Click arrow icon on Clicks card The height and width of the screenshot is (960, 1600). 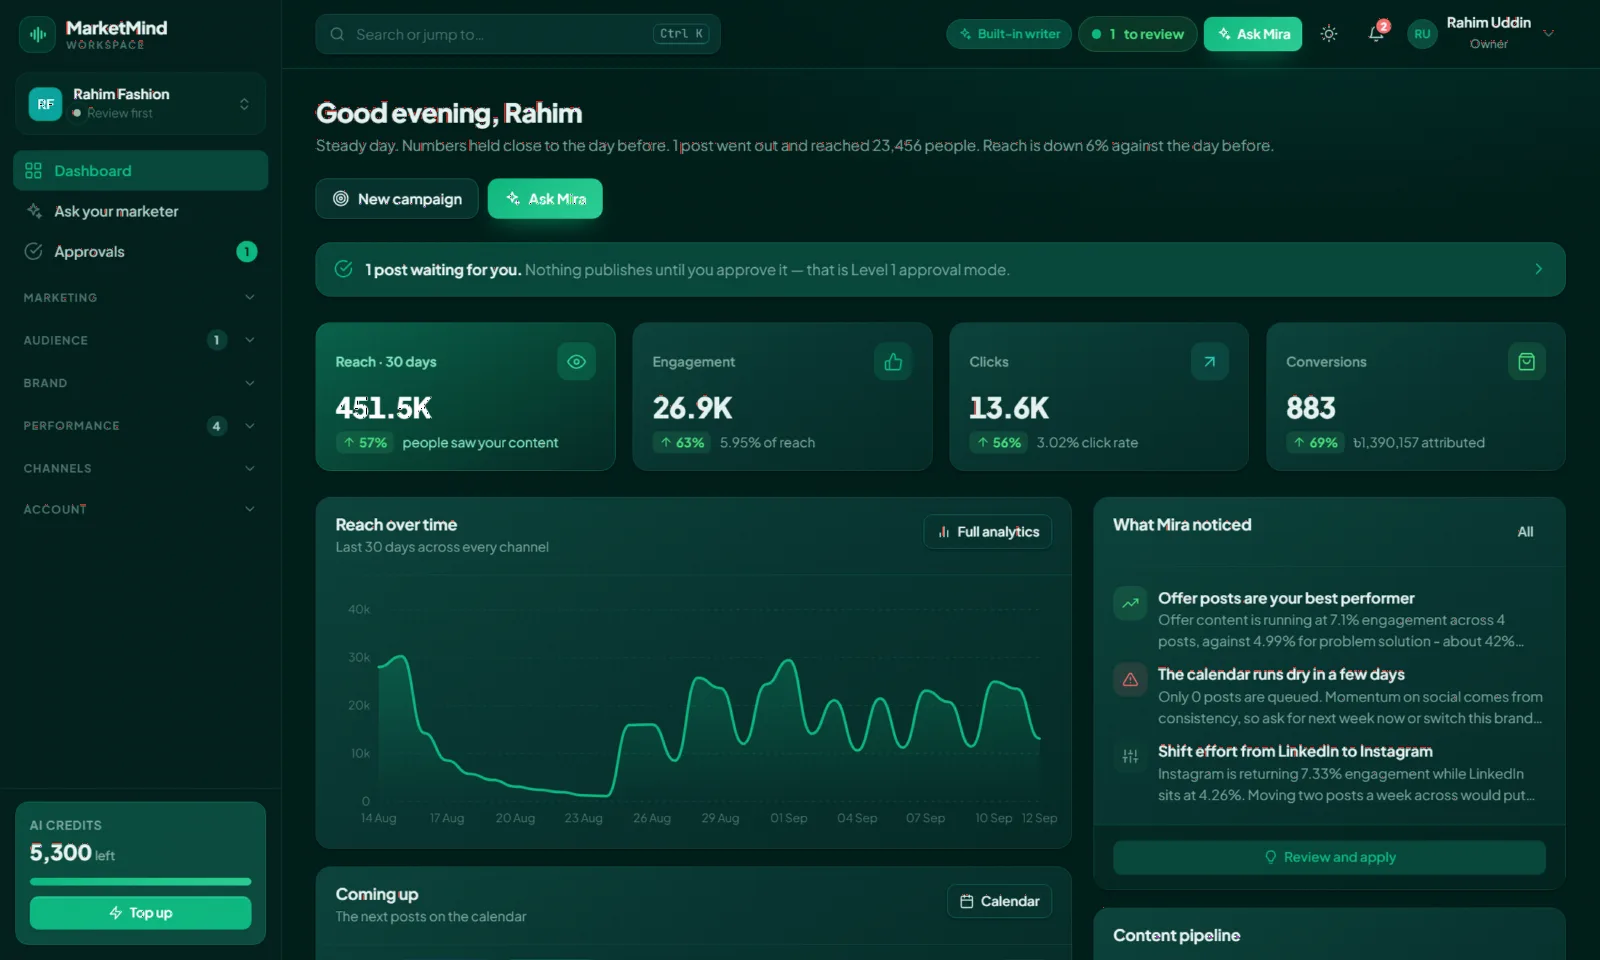tap(1209, 362)
